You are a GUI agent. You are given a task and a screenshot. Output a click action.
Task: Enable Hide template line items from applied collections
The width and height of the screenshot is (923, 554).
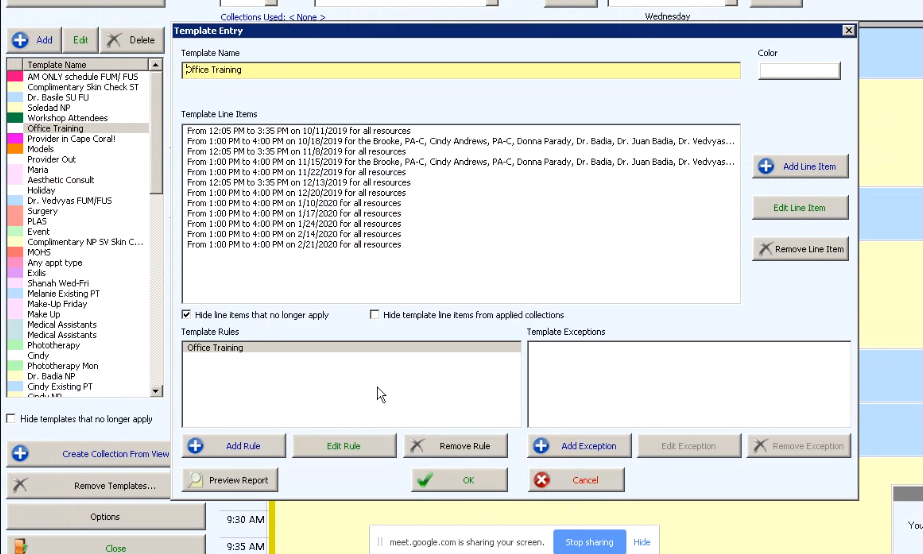click(x=375, y=315)
